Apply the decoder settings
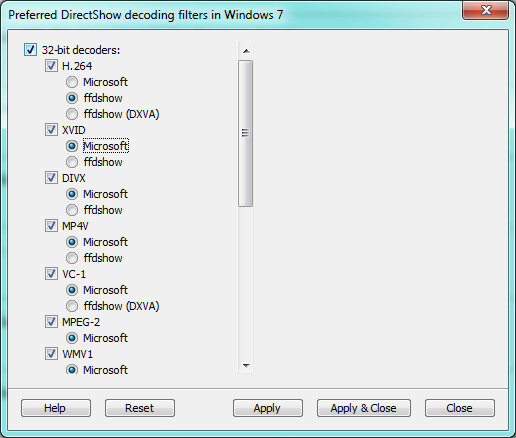Screen dimensions: 516x438 click(x=268, y=408)
